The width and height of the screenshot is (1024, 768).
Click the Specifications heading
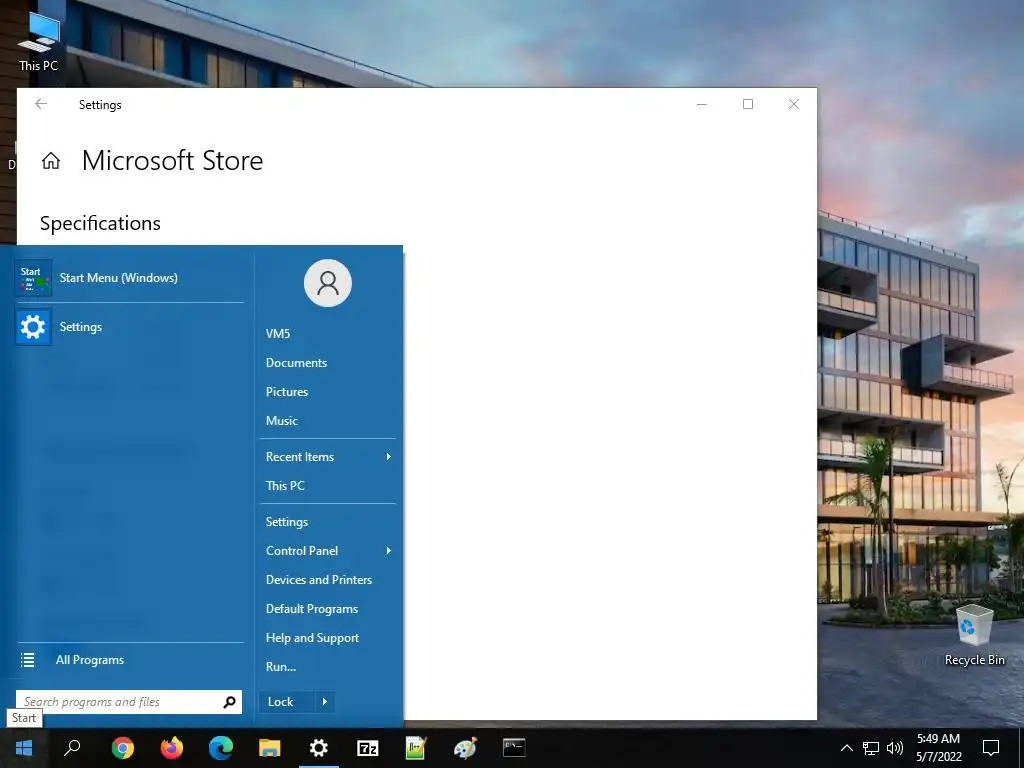100,223
